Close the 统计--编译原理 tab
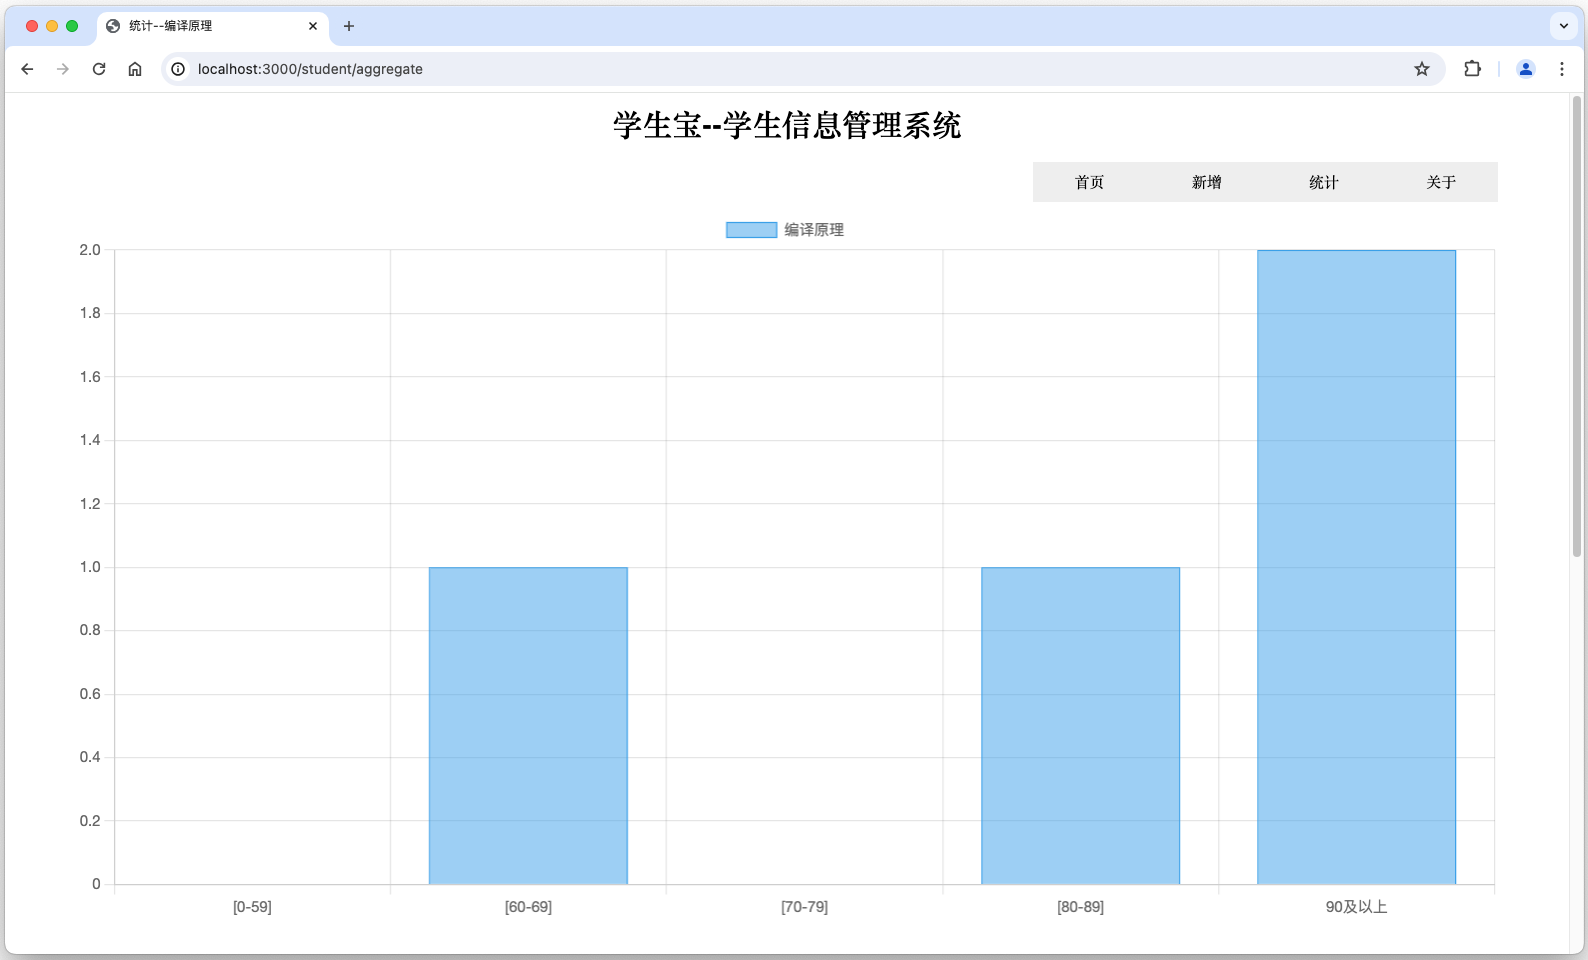 click(x=313, y=26)
